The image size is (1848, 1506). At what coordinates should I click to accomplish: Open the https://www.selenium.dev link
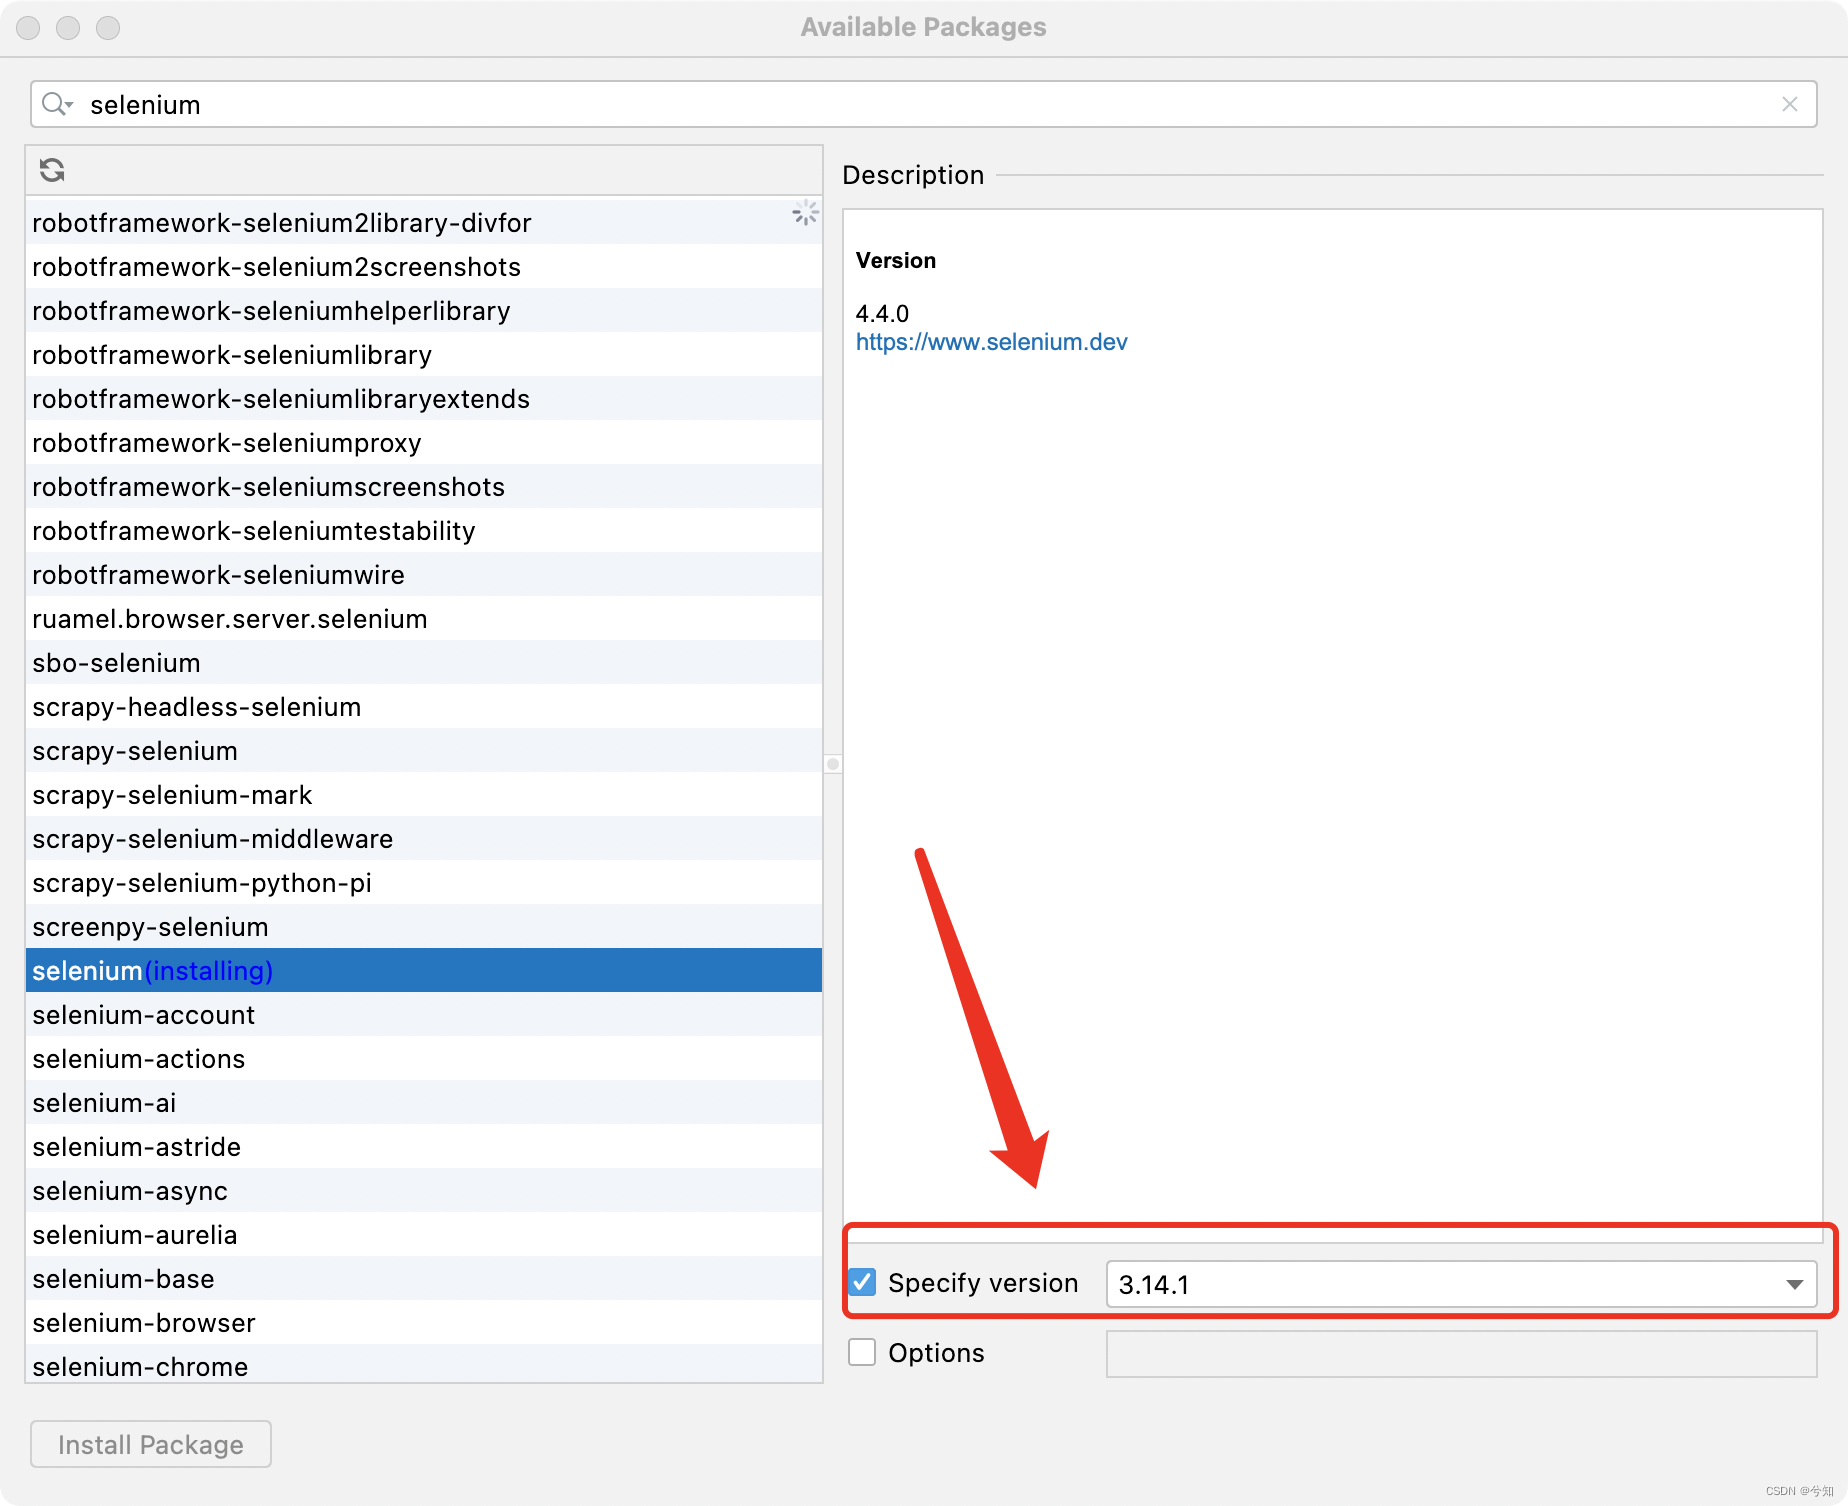click(x=991, y=342)
